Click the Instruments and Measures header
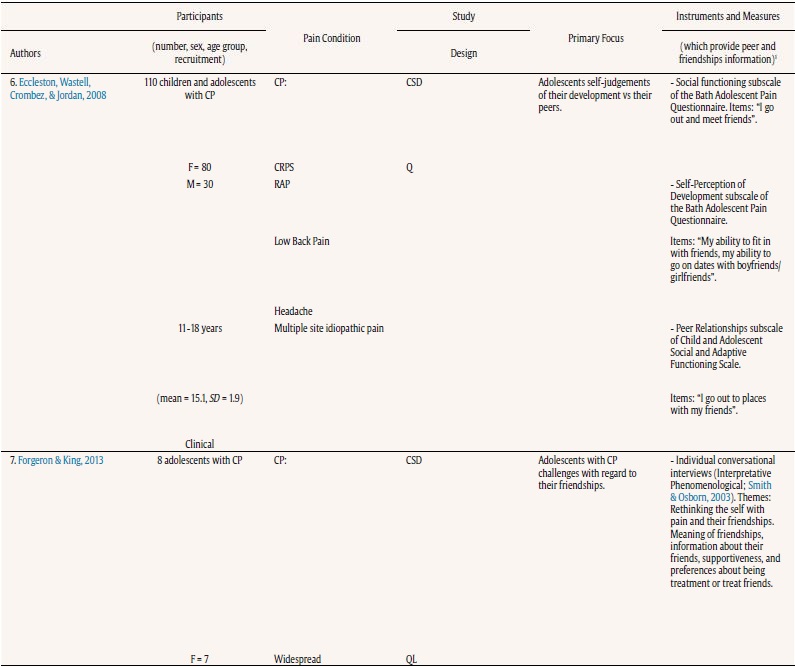This screenshot has width=795, height=667. [x=729, y=16]
